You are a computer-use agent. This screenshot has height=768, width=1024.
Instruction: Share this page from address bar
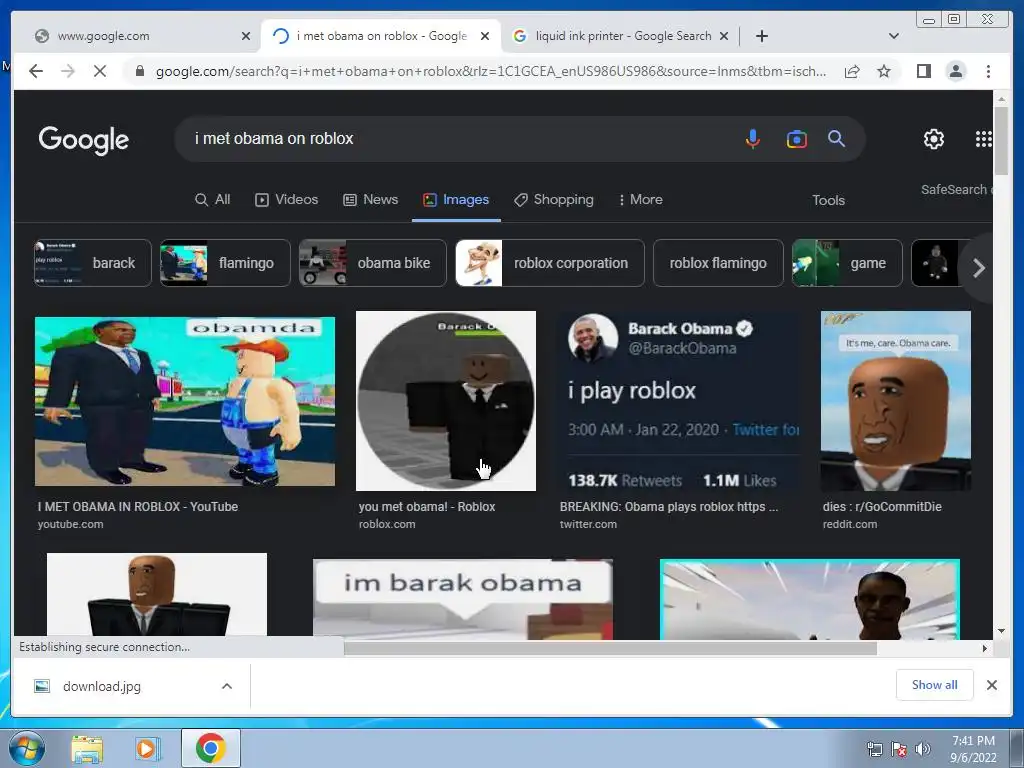pyautogui.click(x=852, y=71)
